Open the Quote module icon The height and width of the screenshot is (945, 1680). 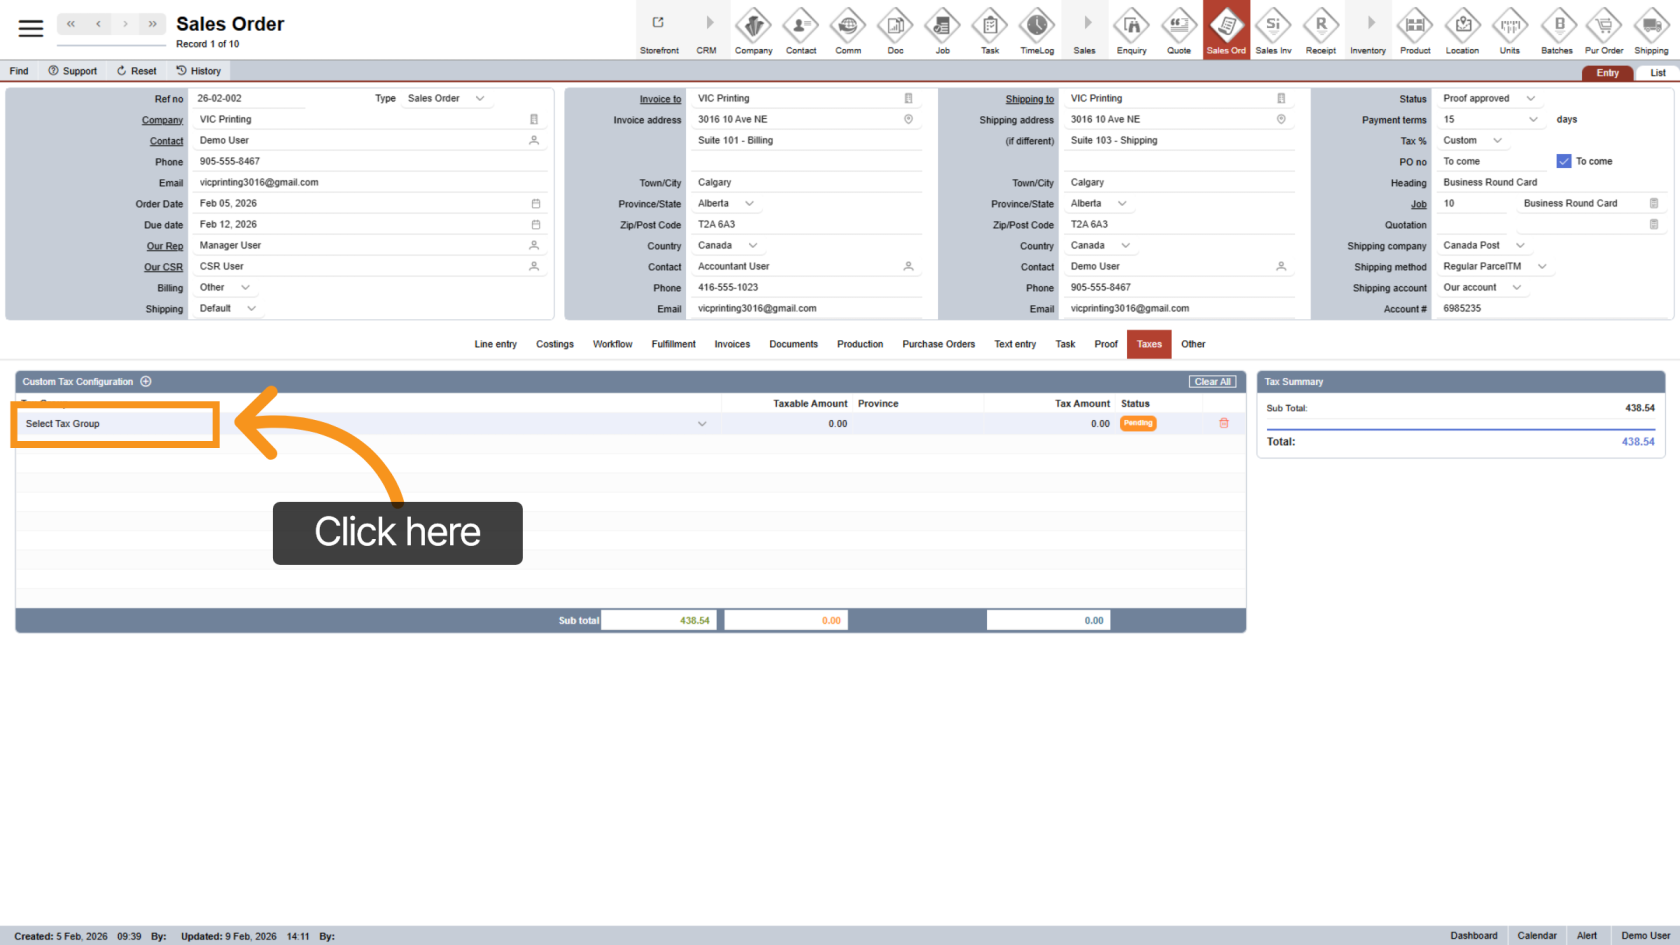pos(1179,30)
